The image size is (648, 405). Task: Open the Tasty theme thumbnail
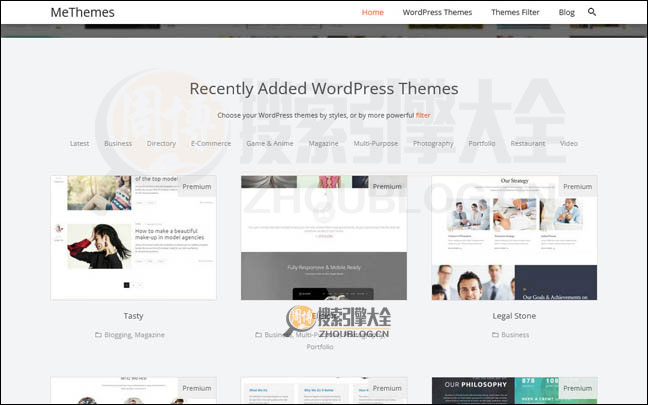tap(133, 238)
